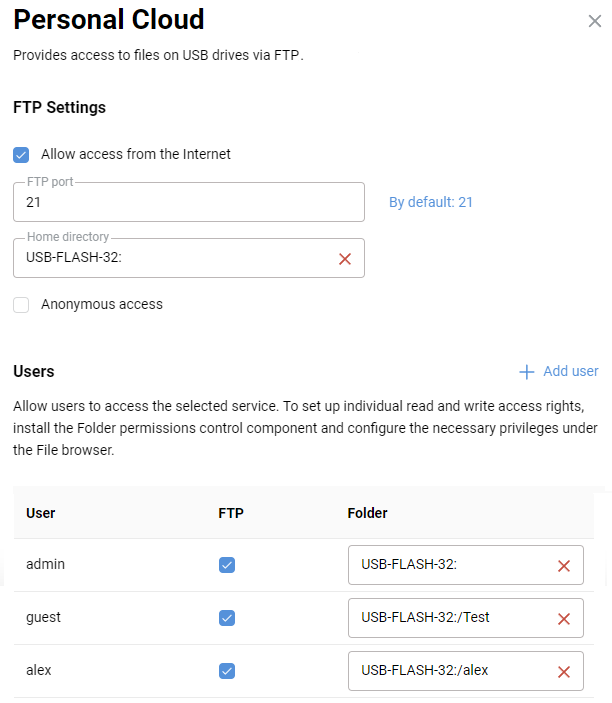612x703 pixels.
Task: Click into the FTP port field
Action: (188, 202)
